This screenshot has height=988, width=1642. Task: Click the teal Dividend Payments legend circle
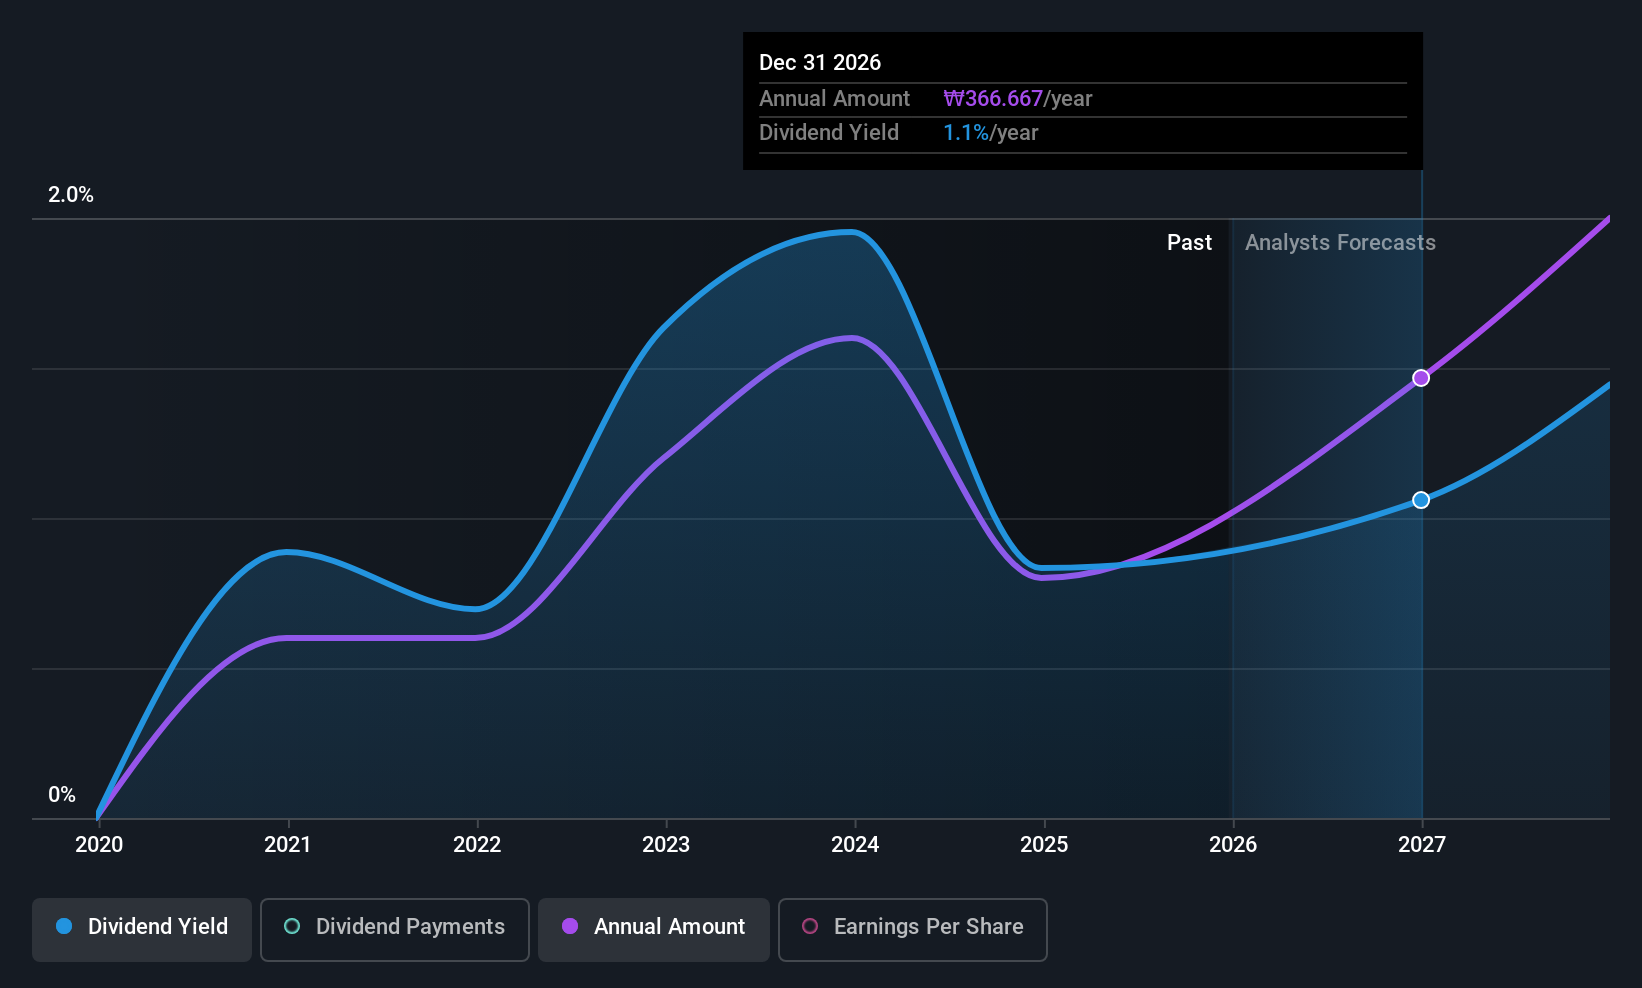tap(292, 926)
